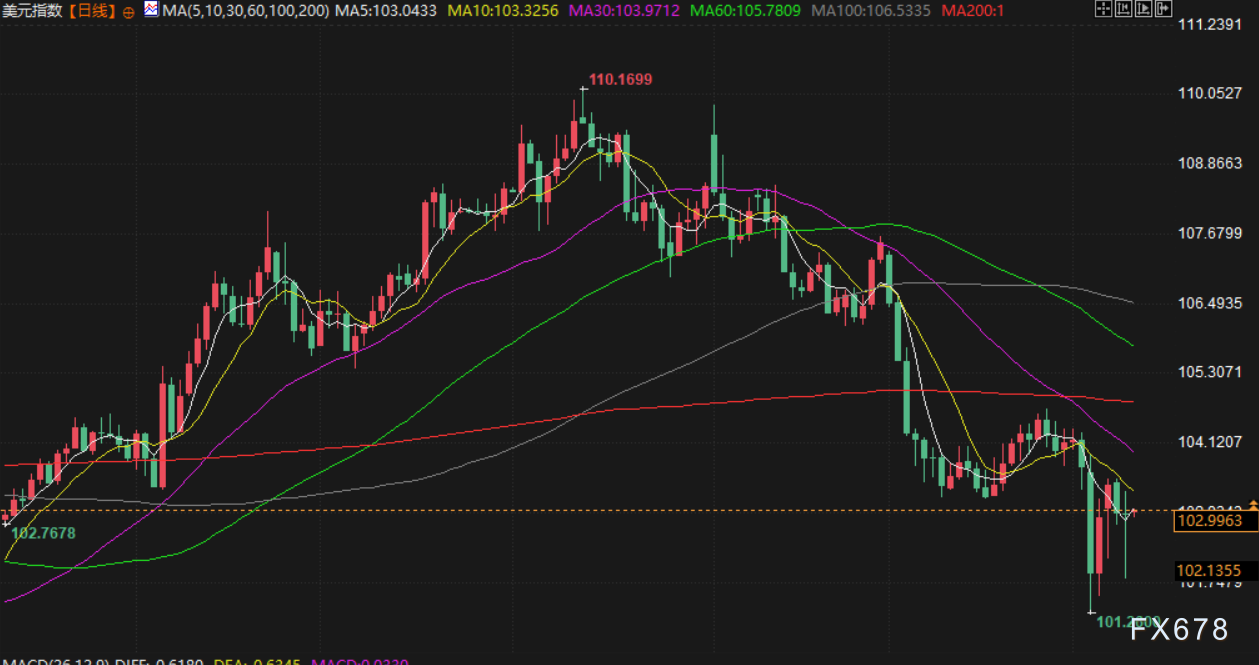This screenshot has height=665, width=1259.
Task: Click the 106.4935 axis price label
Action: coord(1210,302)
